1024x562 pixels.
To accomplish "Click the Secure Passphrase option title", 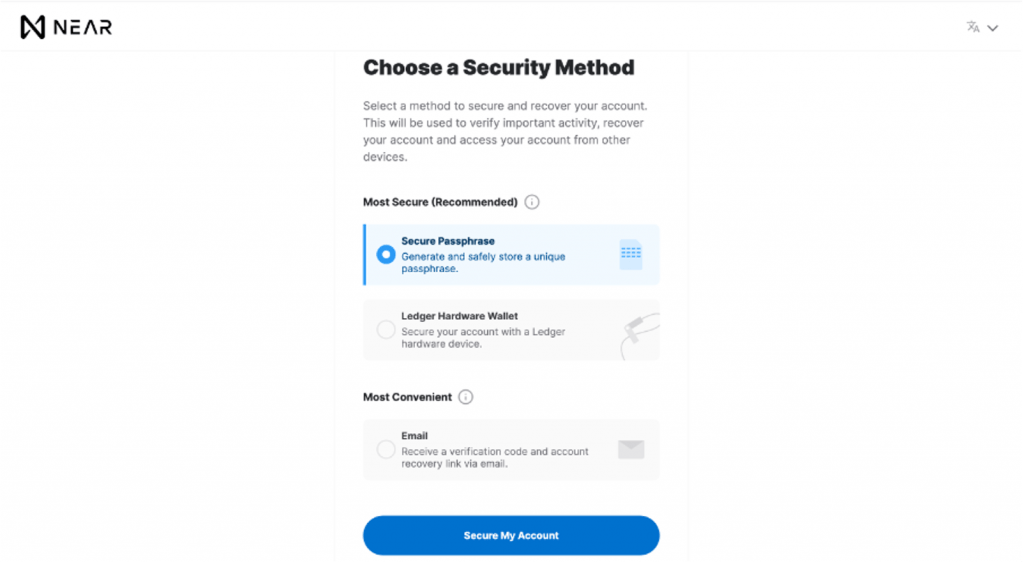I will tap(448, 241).
